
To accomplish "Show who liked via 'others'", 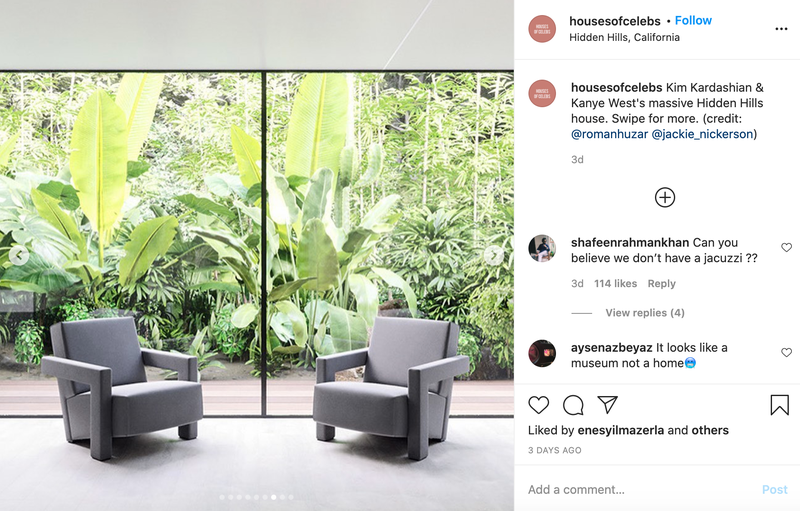I will 710,430.
